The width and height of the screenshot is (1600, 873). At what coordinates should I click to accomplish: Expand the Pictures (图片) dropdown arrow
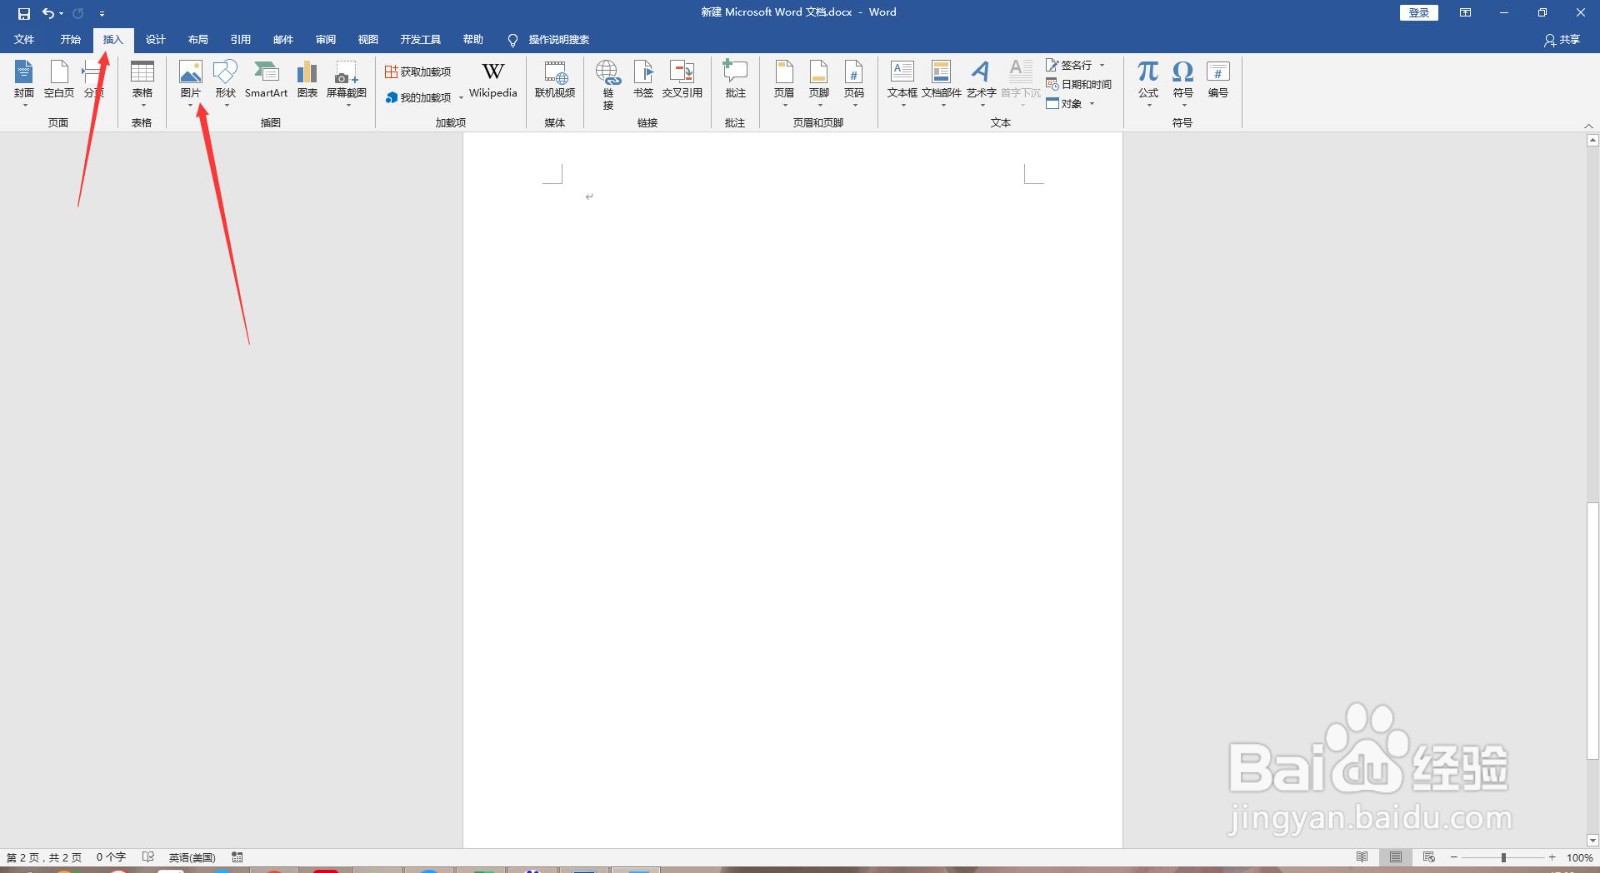(x=190, y=105)
